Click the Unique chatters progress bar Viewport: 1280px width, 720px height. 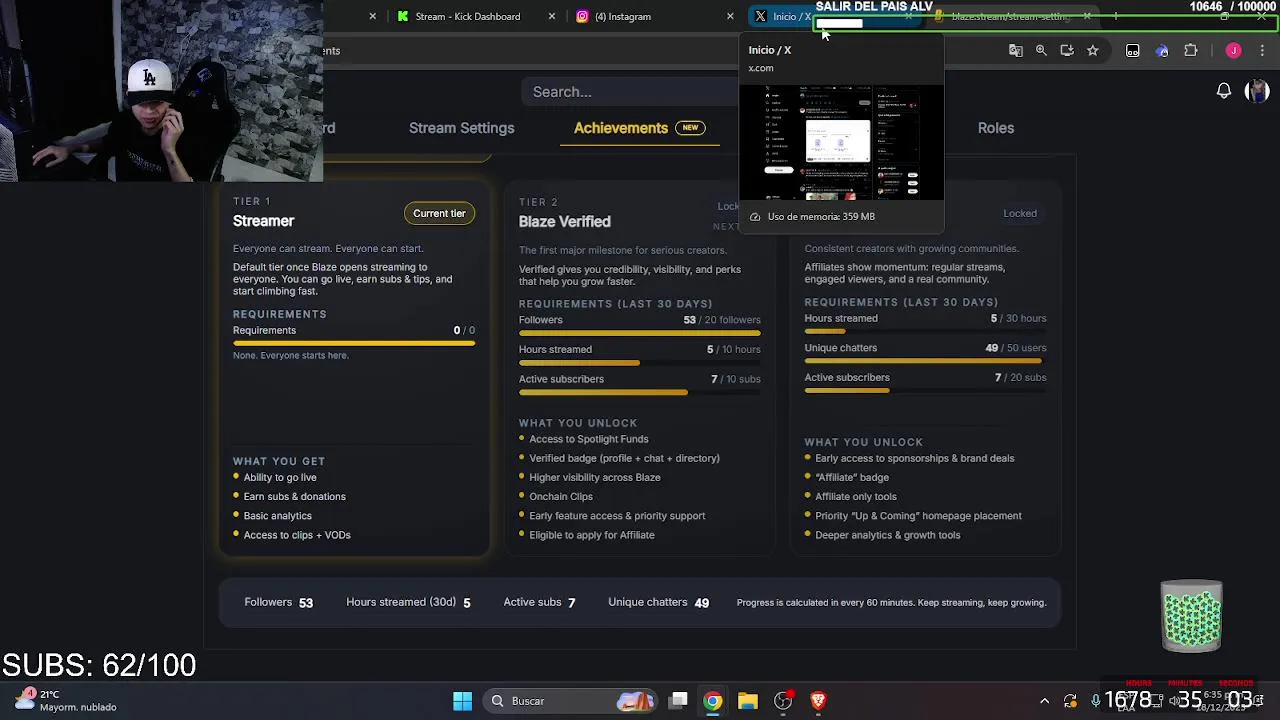[925, 361]
